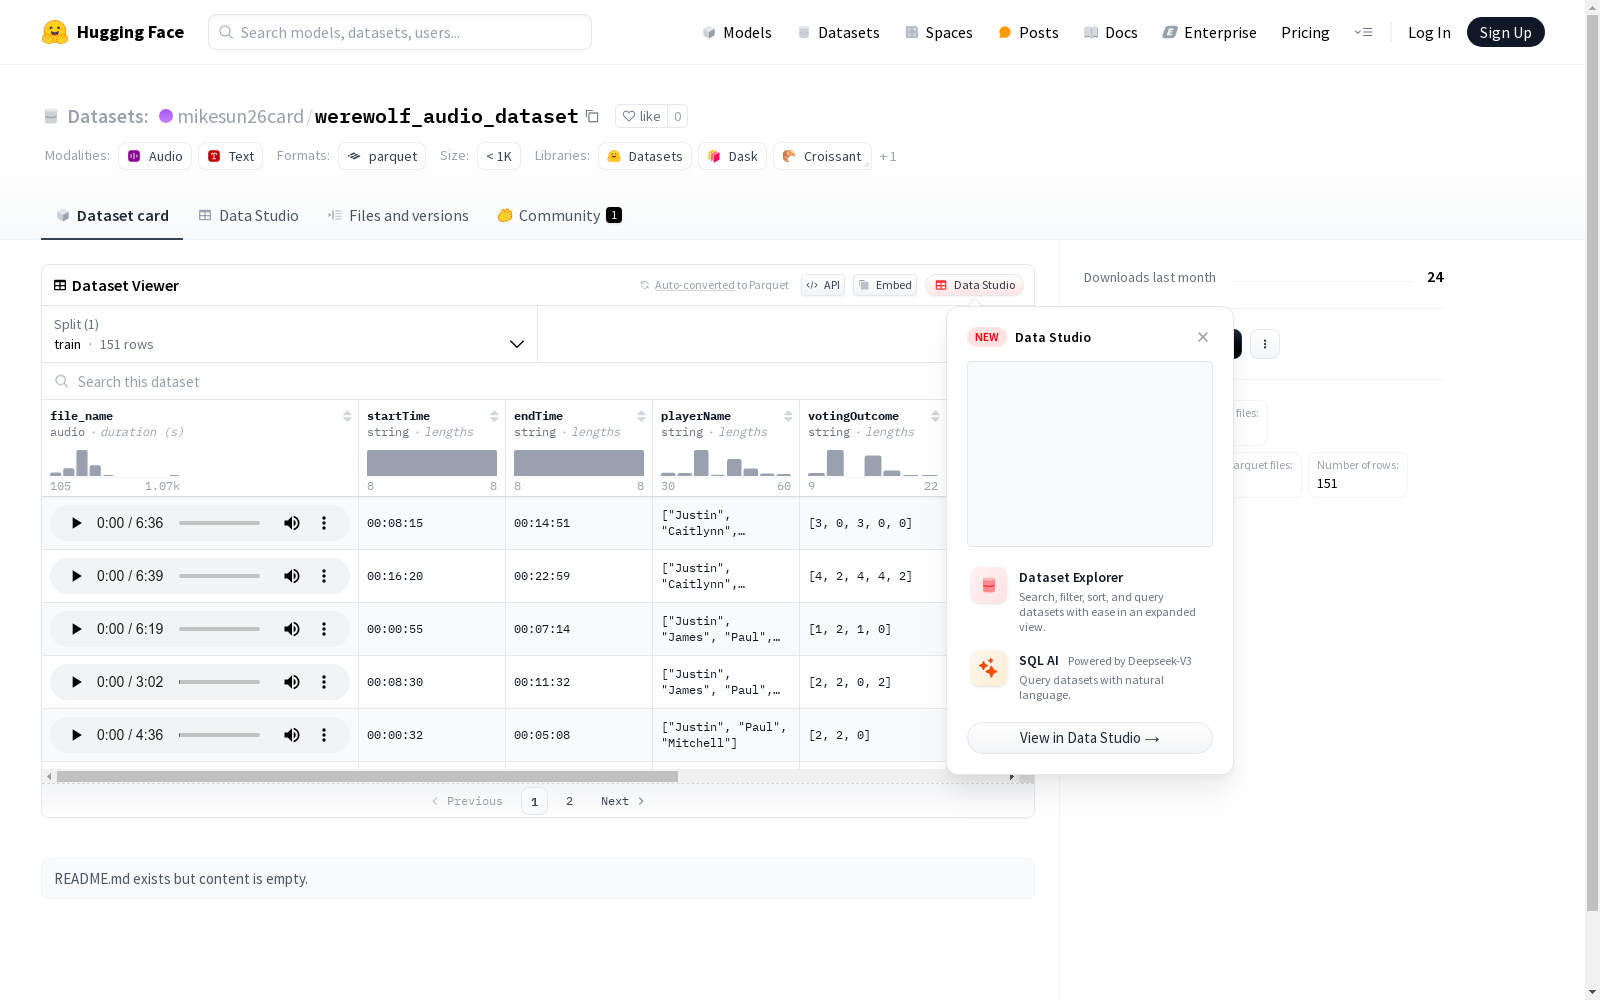1600x1000 pixels.
Task: Play the 6:19 audio clip
Action: point(76,629)
